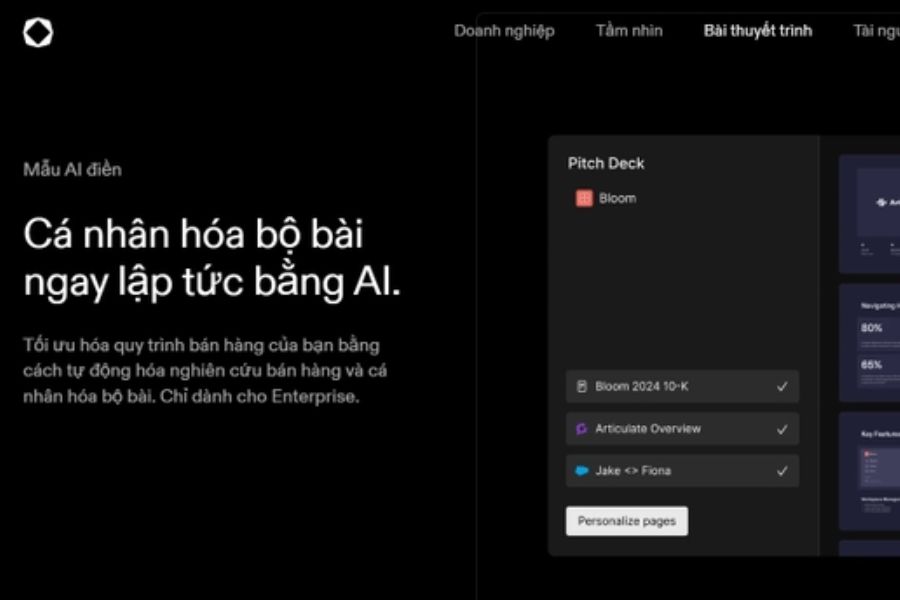This screenshot has height=600, width=900.
Task: Click the white hexagon logo icon
Action: click(38, 33)
